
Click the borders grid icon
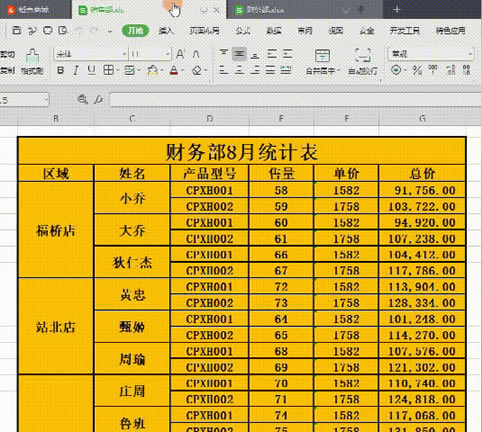coord(108,70)
